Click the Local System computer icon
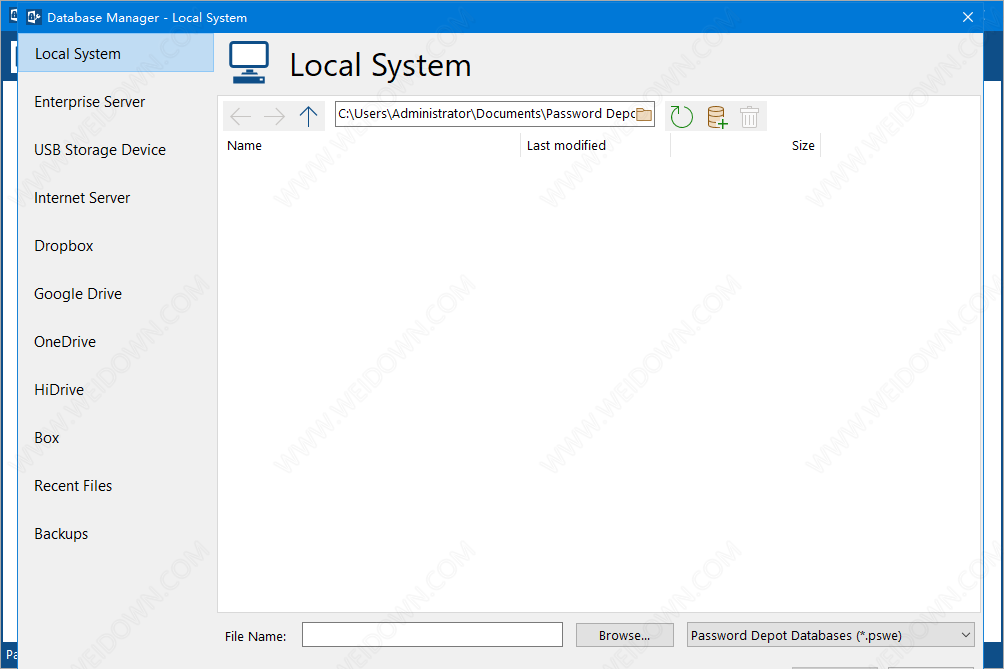The image size is (1004, 669). click(x=248, y=63)
